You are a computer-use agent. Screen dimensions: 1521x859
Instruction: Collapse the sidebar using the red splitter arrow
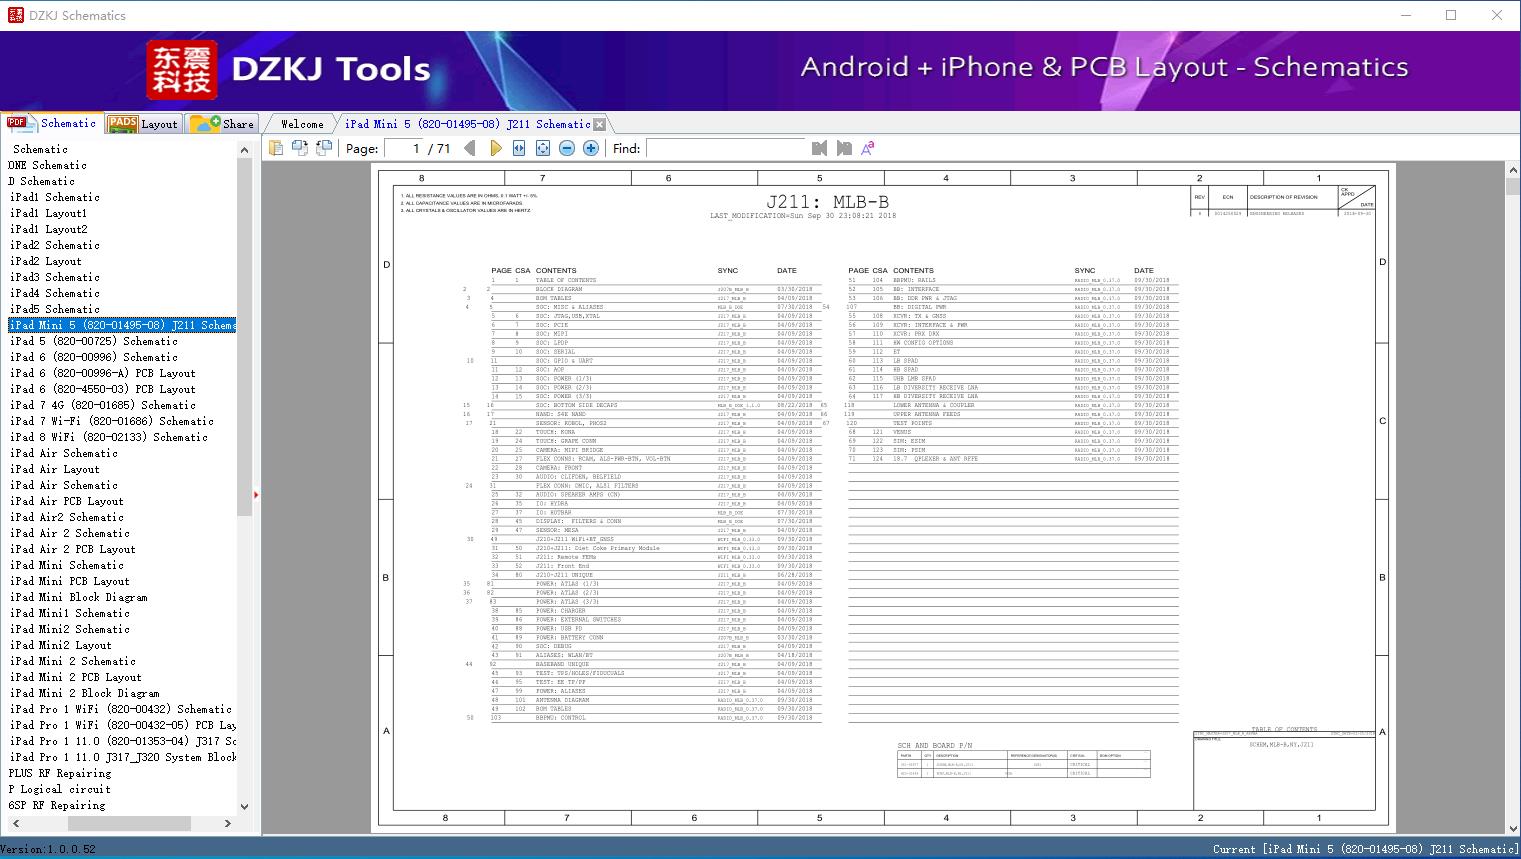(256, 494)
